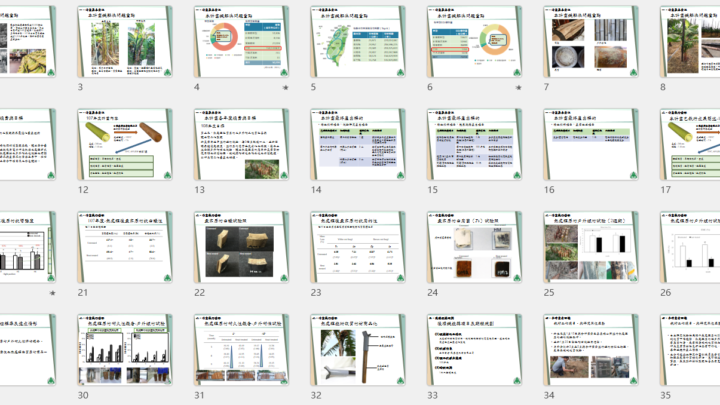The image size is (720, 405).
Task: Click the animation star under slide 6
Action: tap(518, 89)
